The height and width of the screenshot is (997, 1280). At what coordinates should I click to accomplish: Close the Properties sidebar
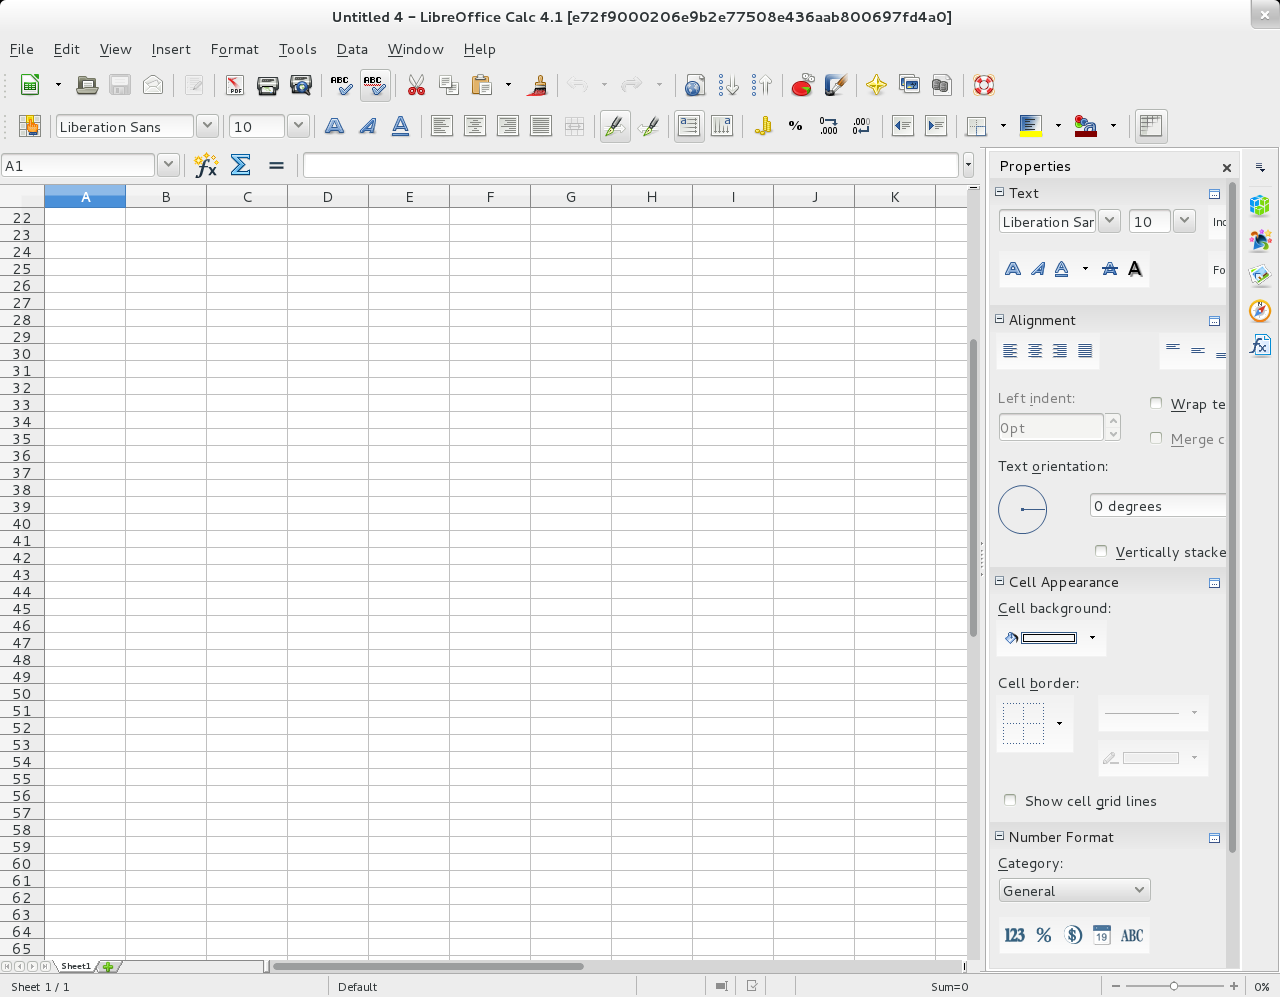pyautogui.click(x=1227, y=167)
